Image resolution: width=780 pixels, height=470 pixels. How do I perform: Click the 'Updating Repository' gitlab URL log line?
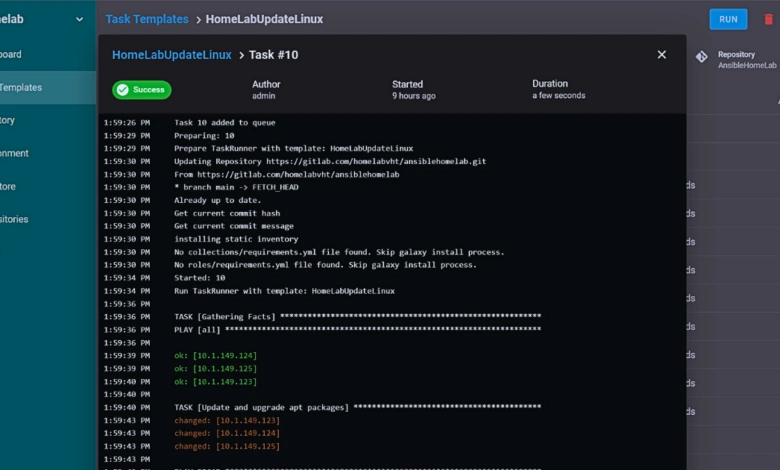coord(330,161)
